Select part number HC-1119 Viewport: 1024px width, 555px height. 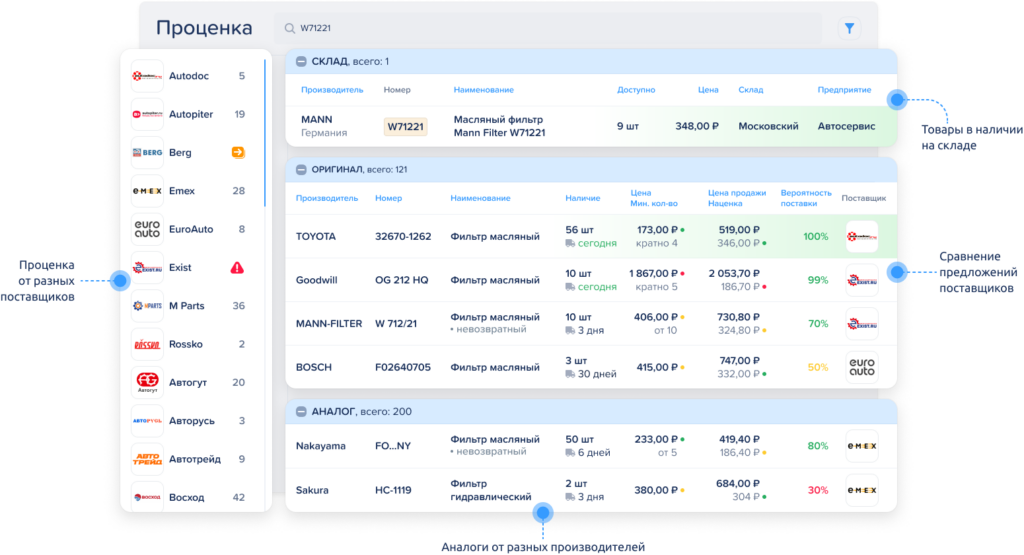click(x=393, y=490)
